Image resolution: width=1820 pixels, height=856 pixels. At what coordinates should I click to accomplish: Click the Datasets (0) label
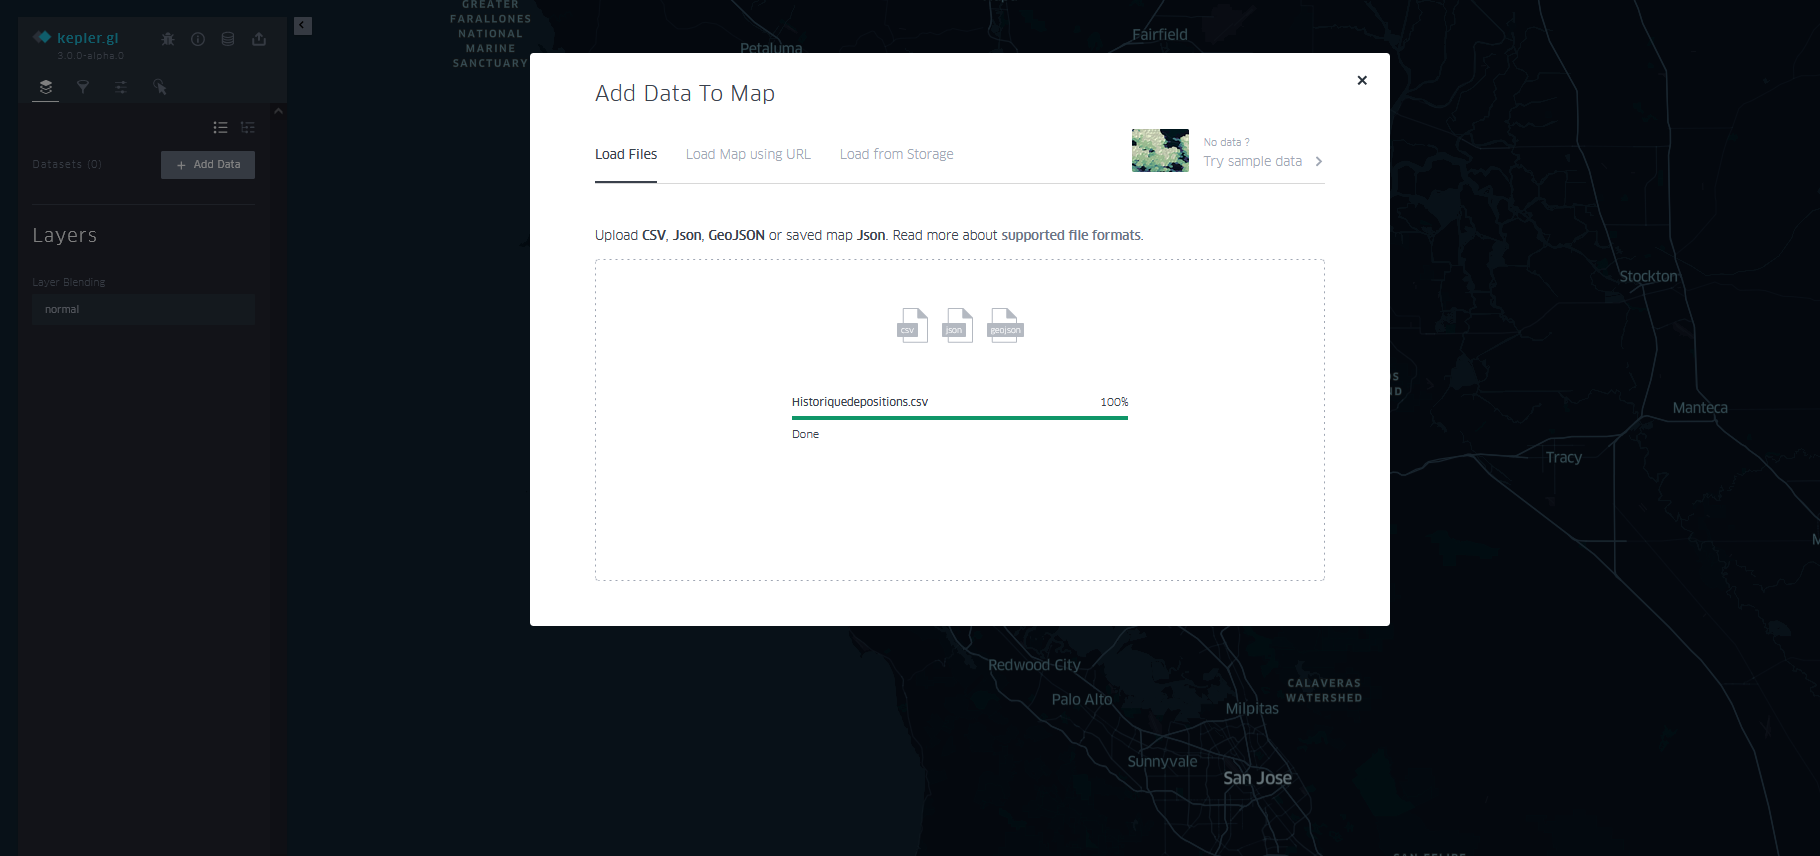coord(67,164)
